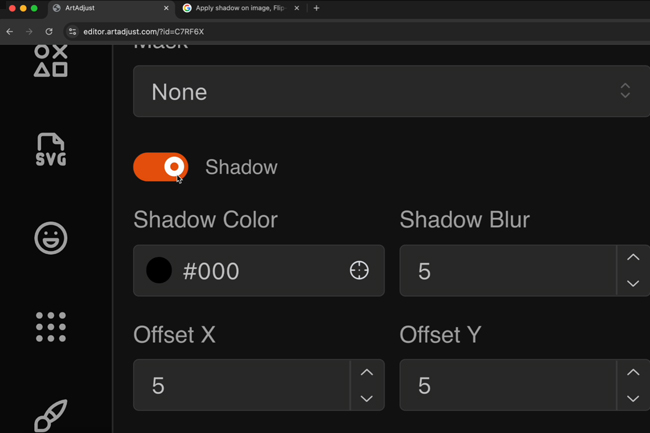Image resolution: width=650 pixels, height=433 pixels.
Task: Go back with the browser back arrow
Action: pyautogui.click(x=10, y=31)
